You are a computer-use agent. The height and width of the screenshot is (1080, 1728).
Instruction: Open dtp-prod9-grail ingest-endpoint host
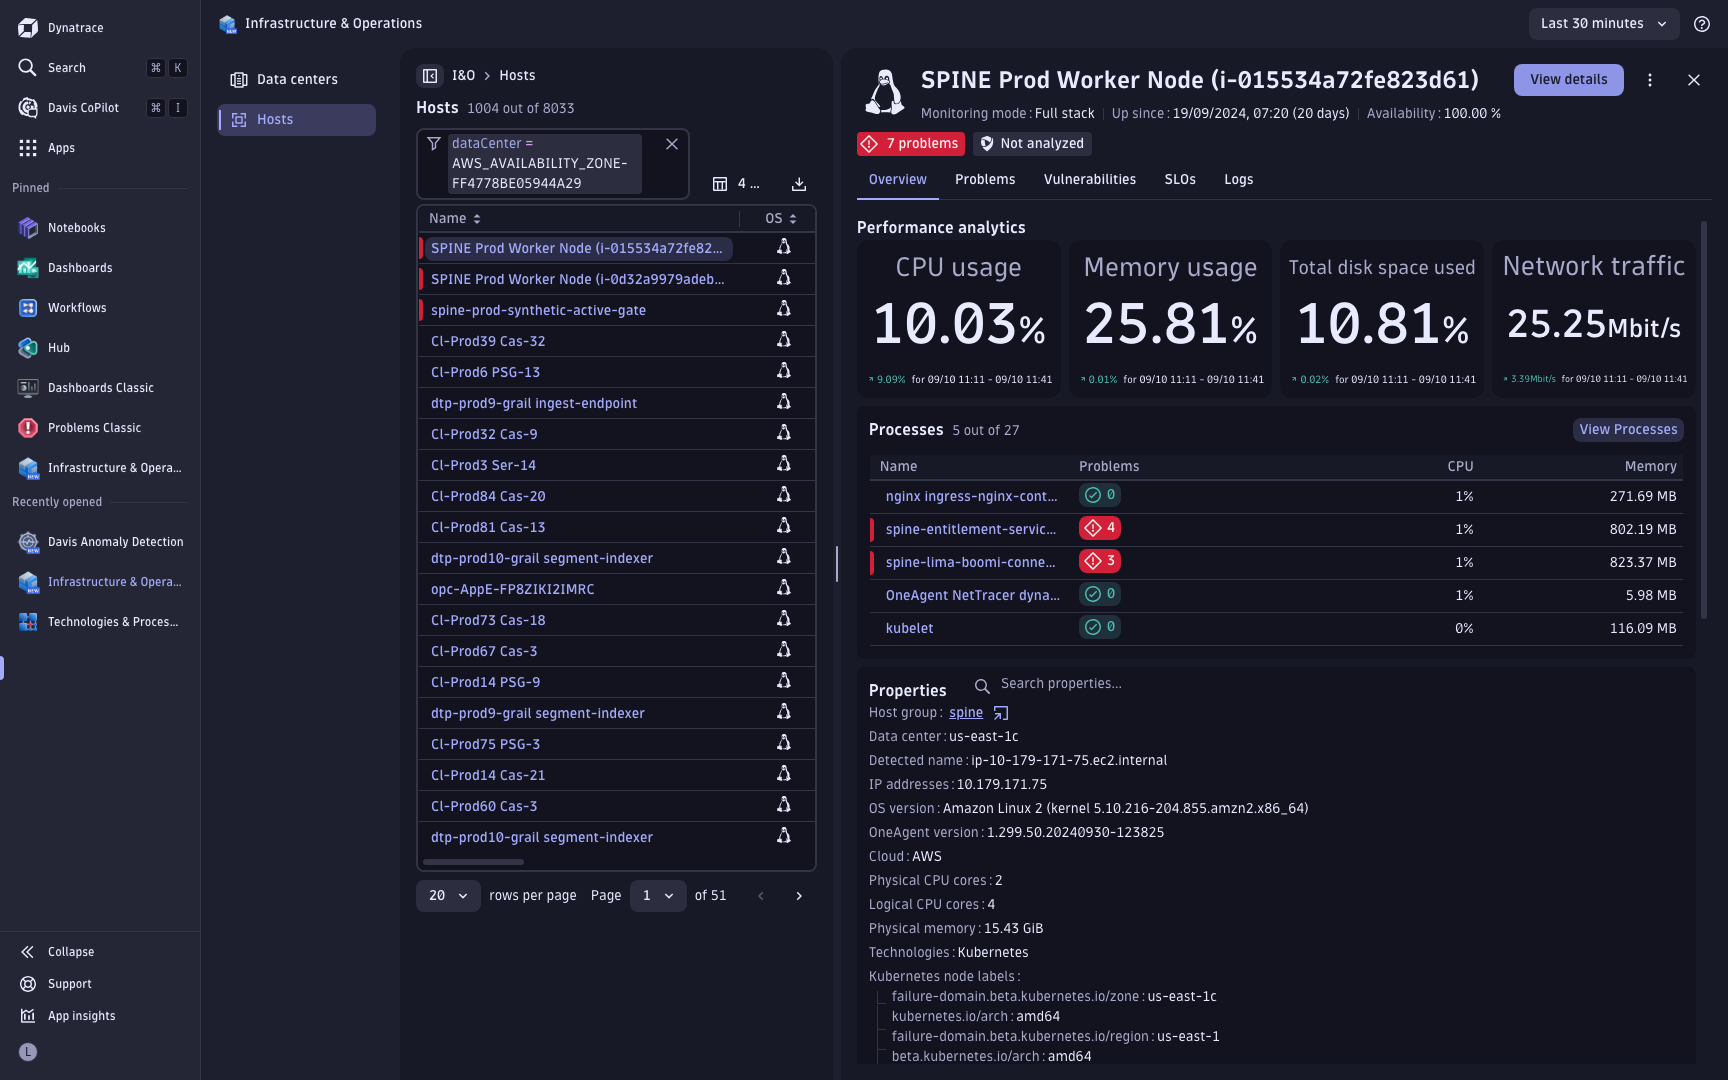(x=534, y=404)
